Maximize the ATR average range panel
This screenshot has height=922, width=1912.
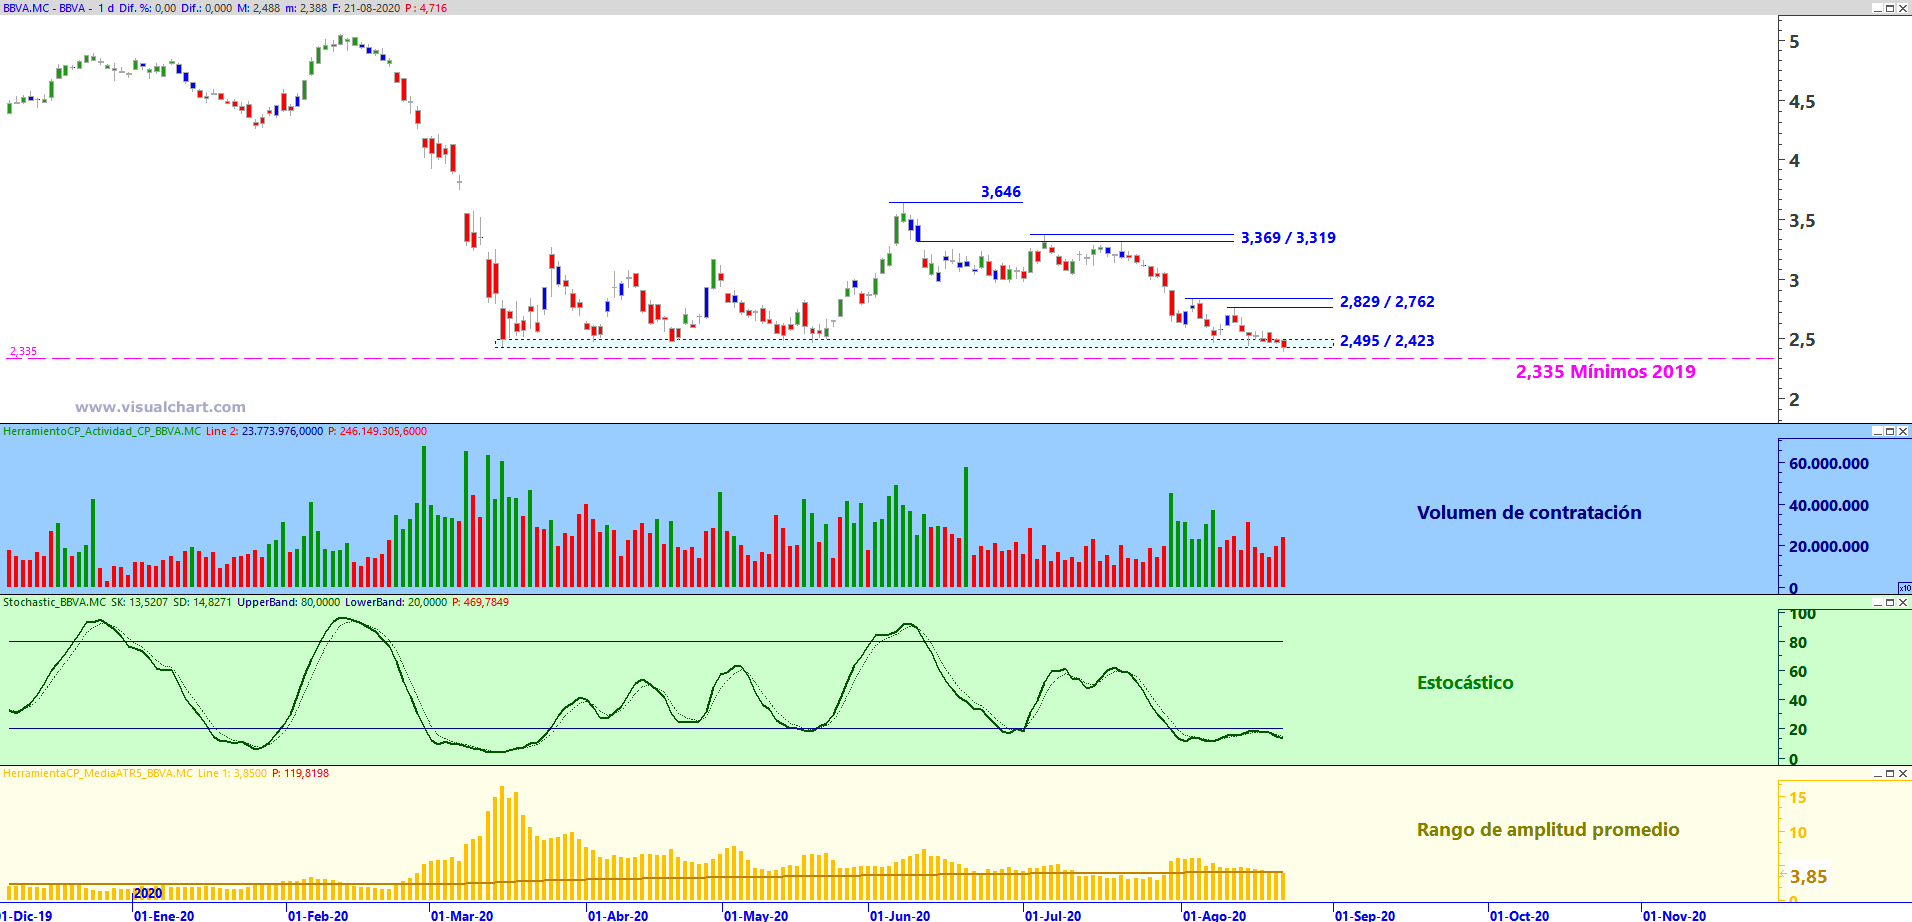(x=1890, y=774)
